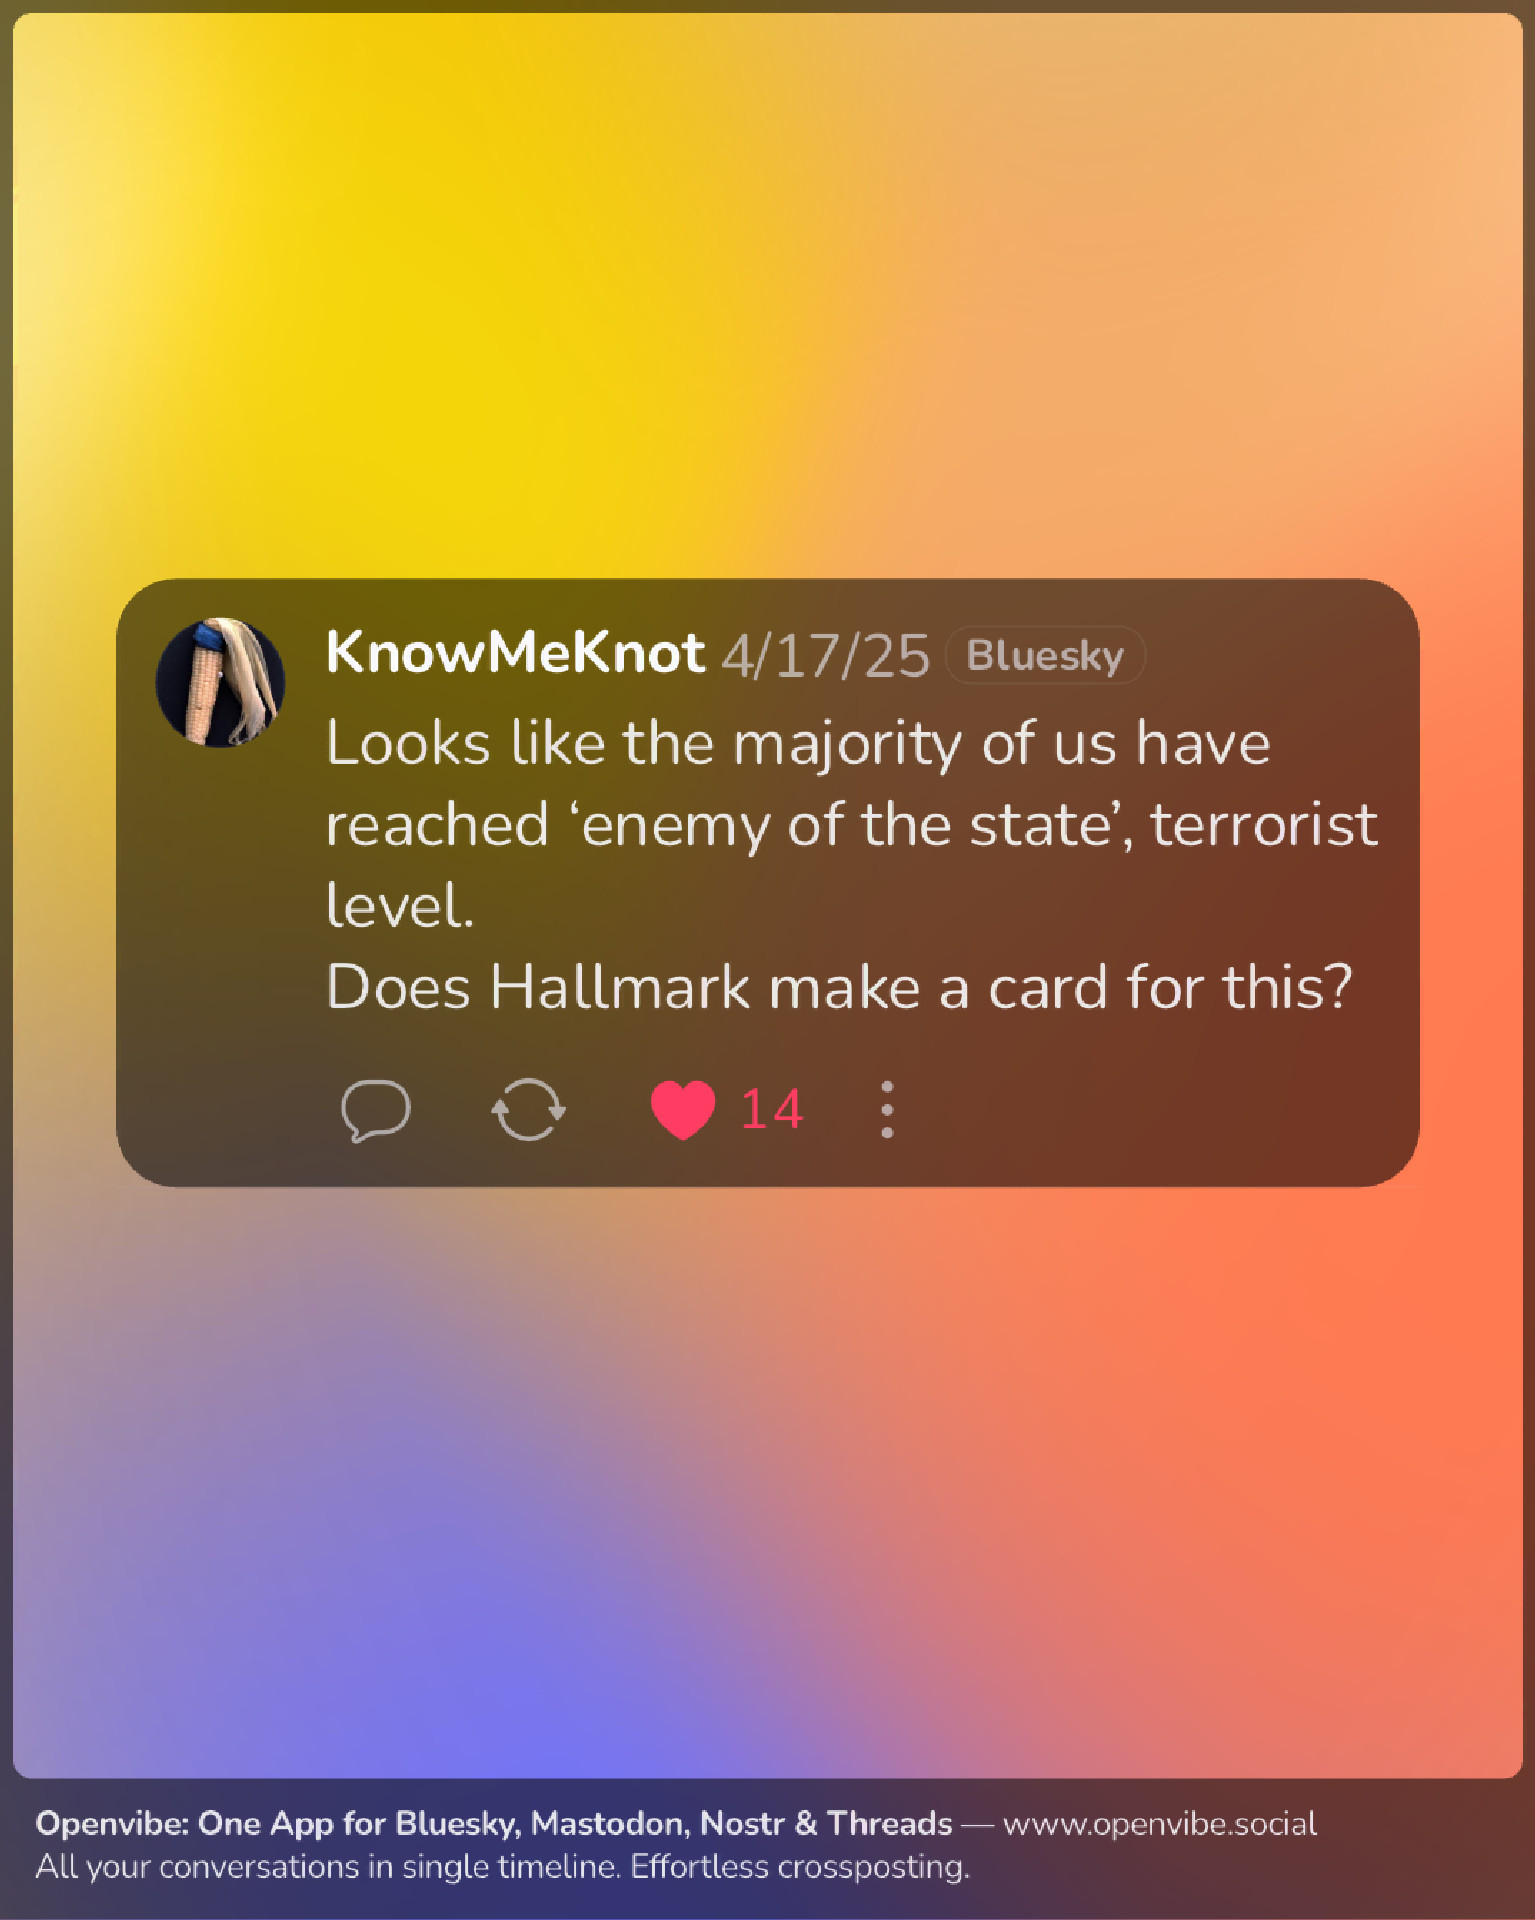Click the word 'level.' in the post

[400, 906]
